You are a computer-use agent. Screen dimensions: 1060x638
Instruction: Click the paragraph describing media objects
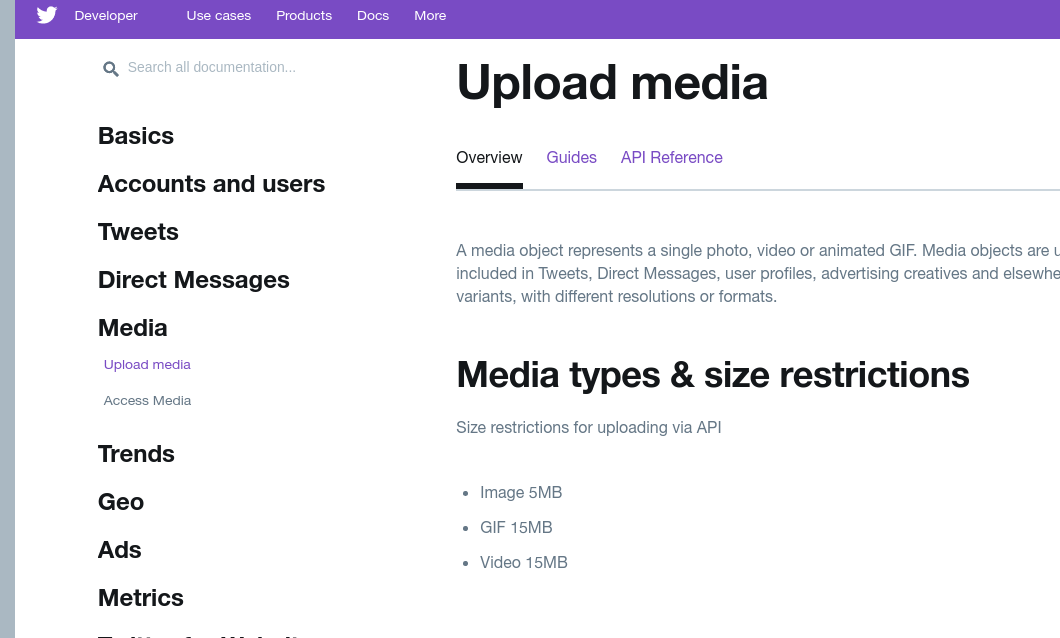click(x=758, y=274)
